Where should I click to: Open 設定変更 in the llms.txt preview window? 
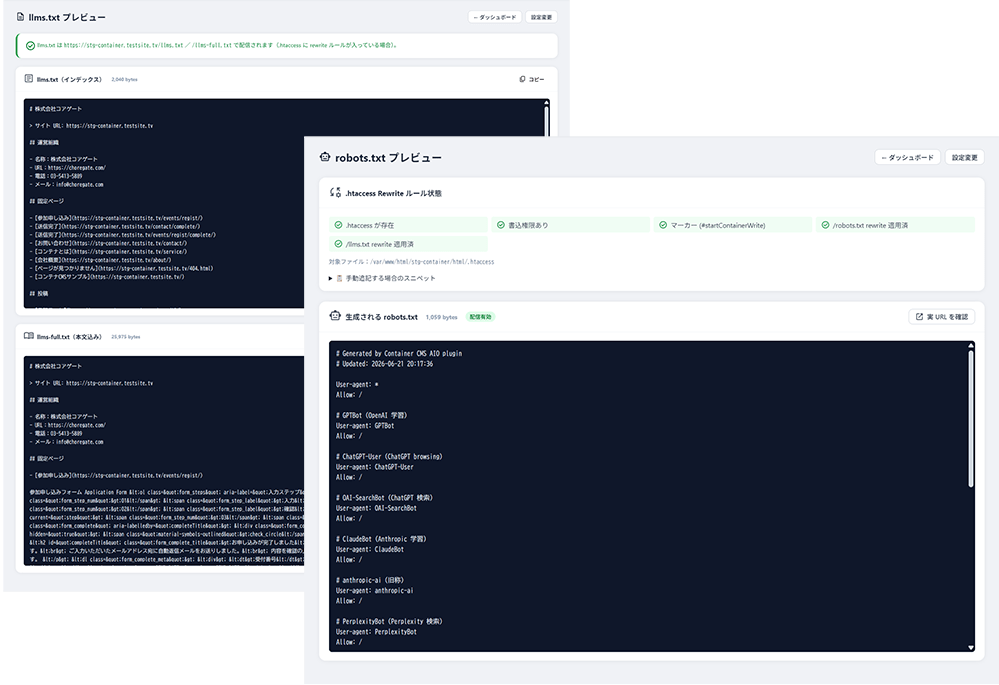pos(542,17)
